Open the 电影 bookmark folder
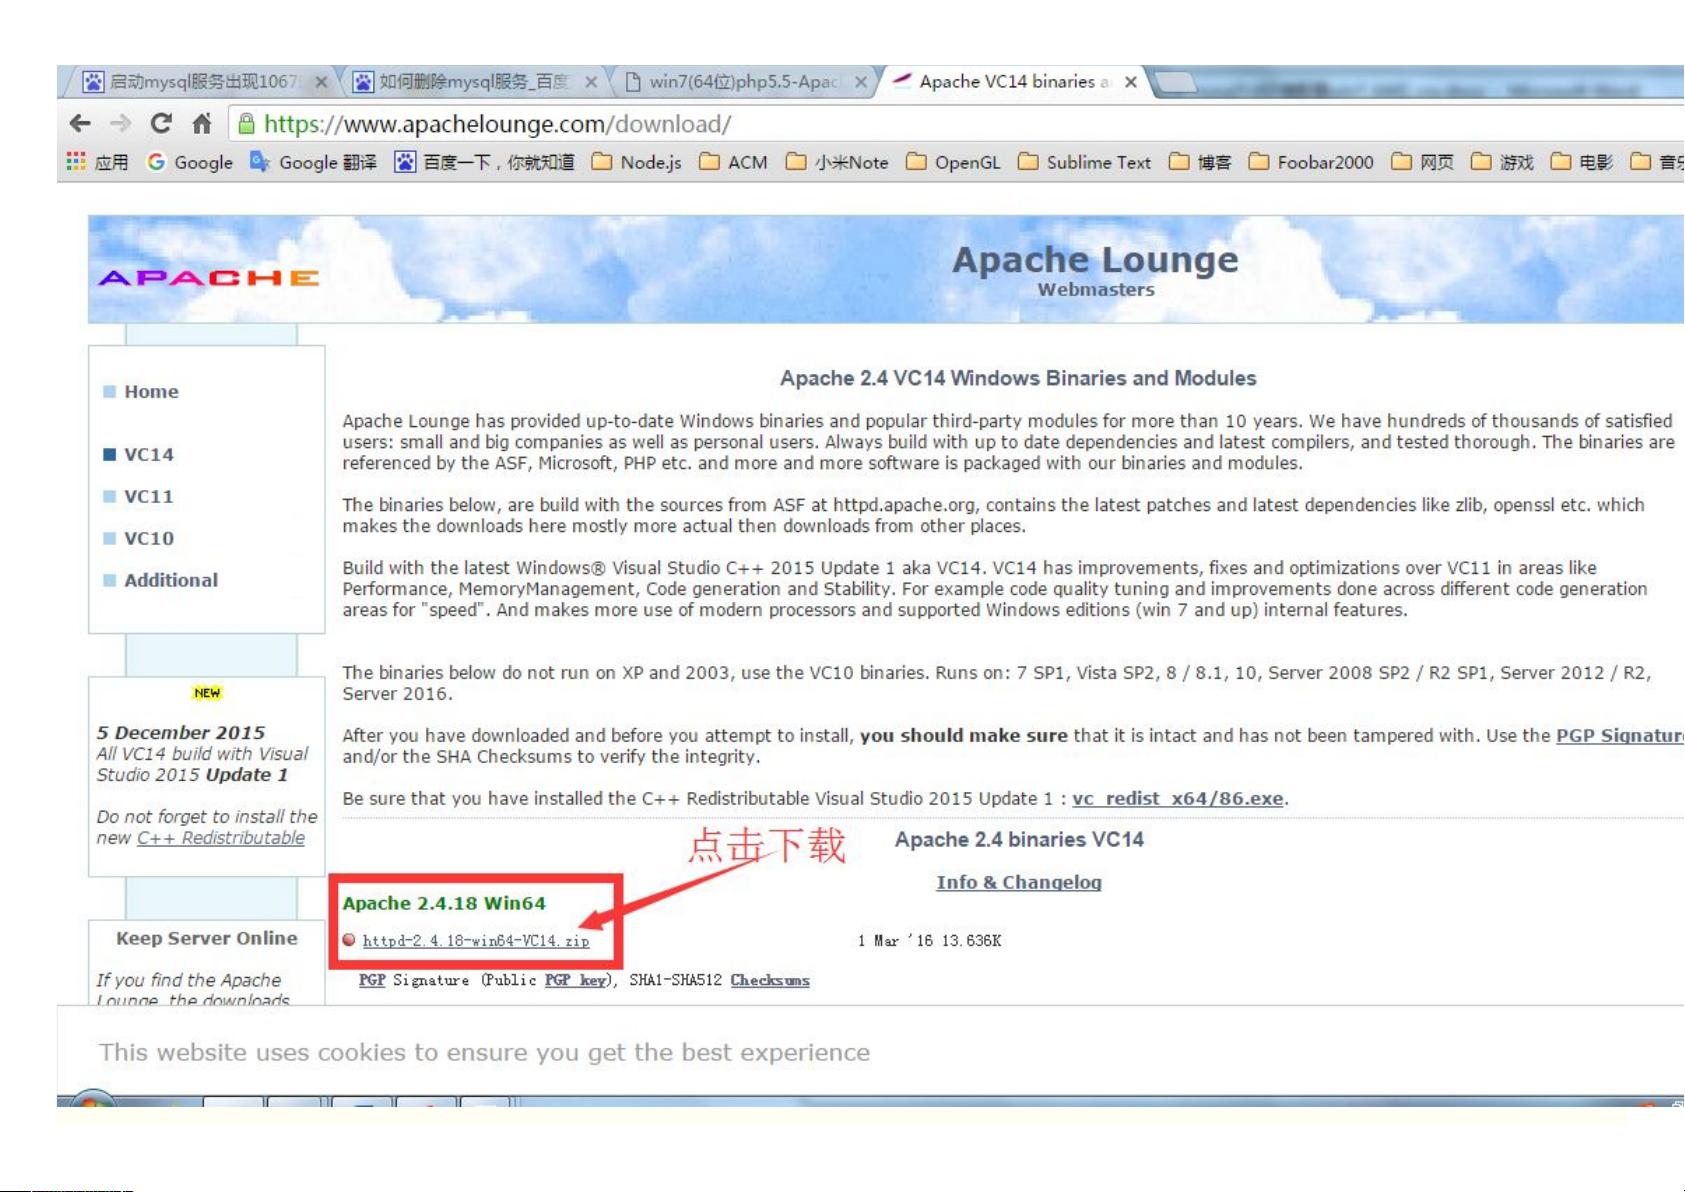The width and height of the screenshot is (1685, 1192). (1582, 162)
